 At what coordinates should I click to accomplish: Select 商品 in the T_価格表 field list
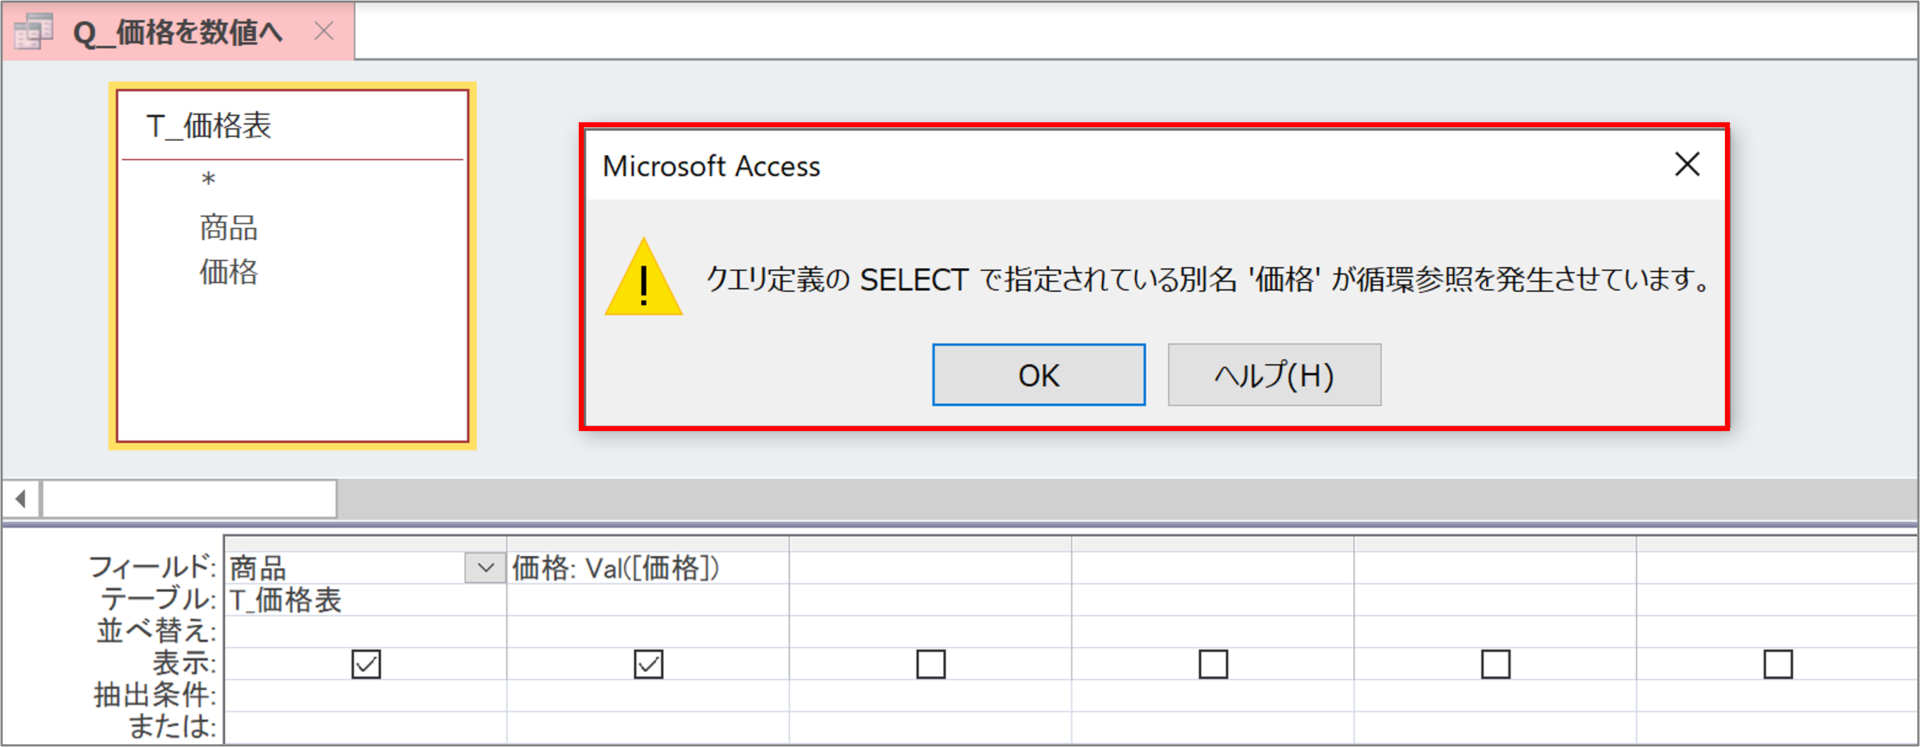(x=228, y=228)
